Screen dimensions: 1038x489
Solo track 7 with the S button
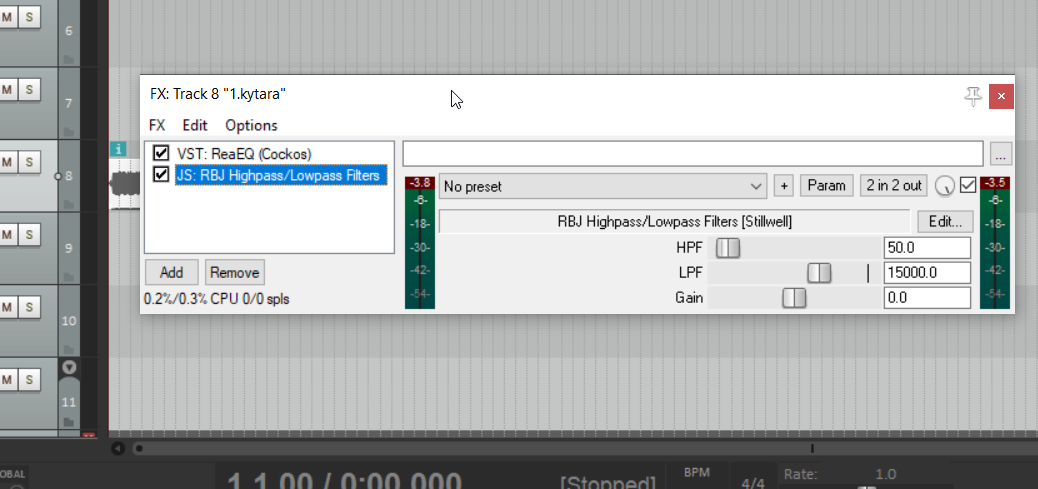coord(30,89)
